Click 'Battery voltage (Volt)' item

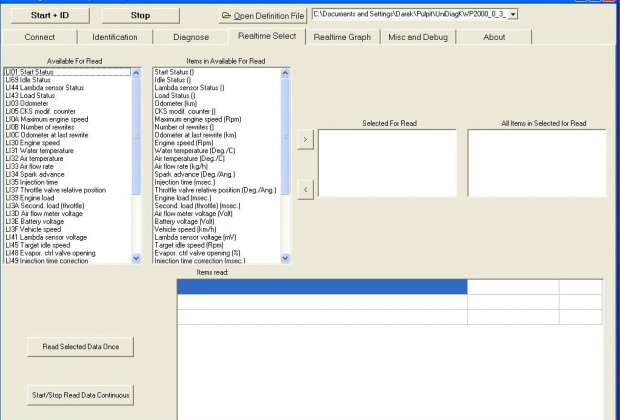(x=217, y=221)
